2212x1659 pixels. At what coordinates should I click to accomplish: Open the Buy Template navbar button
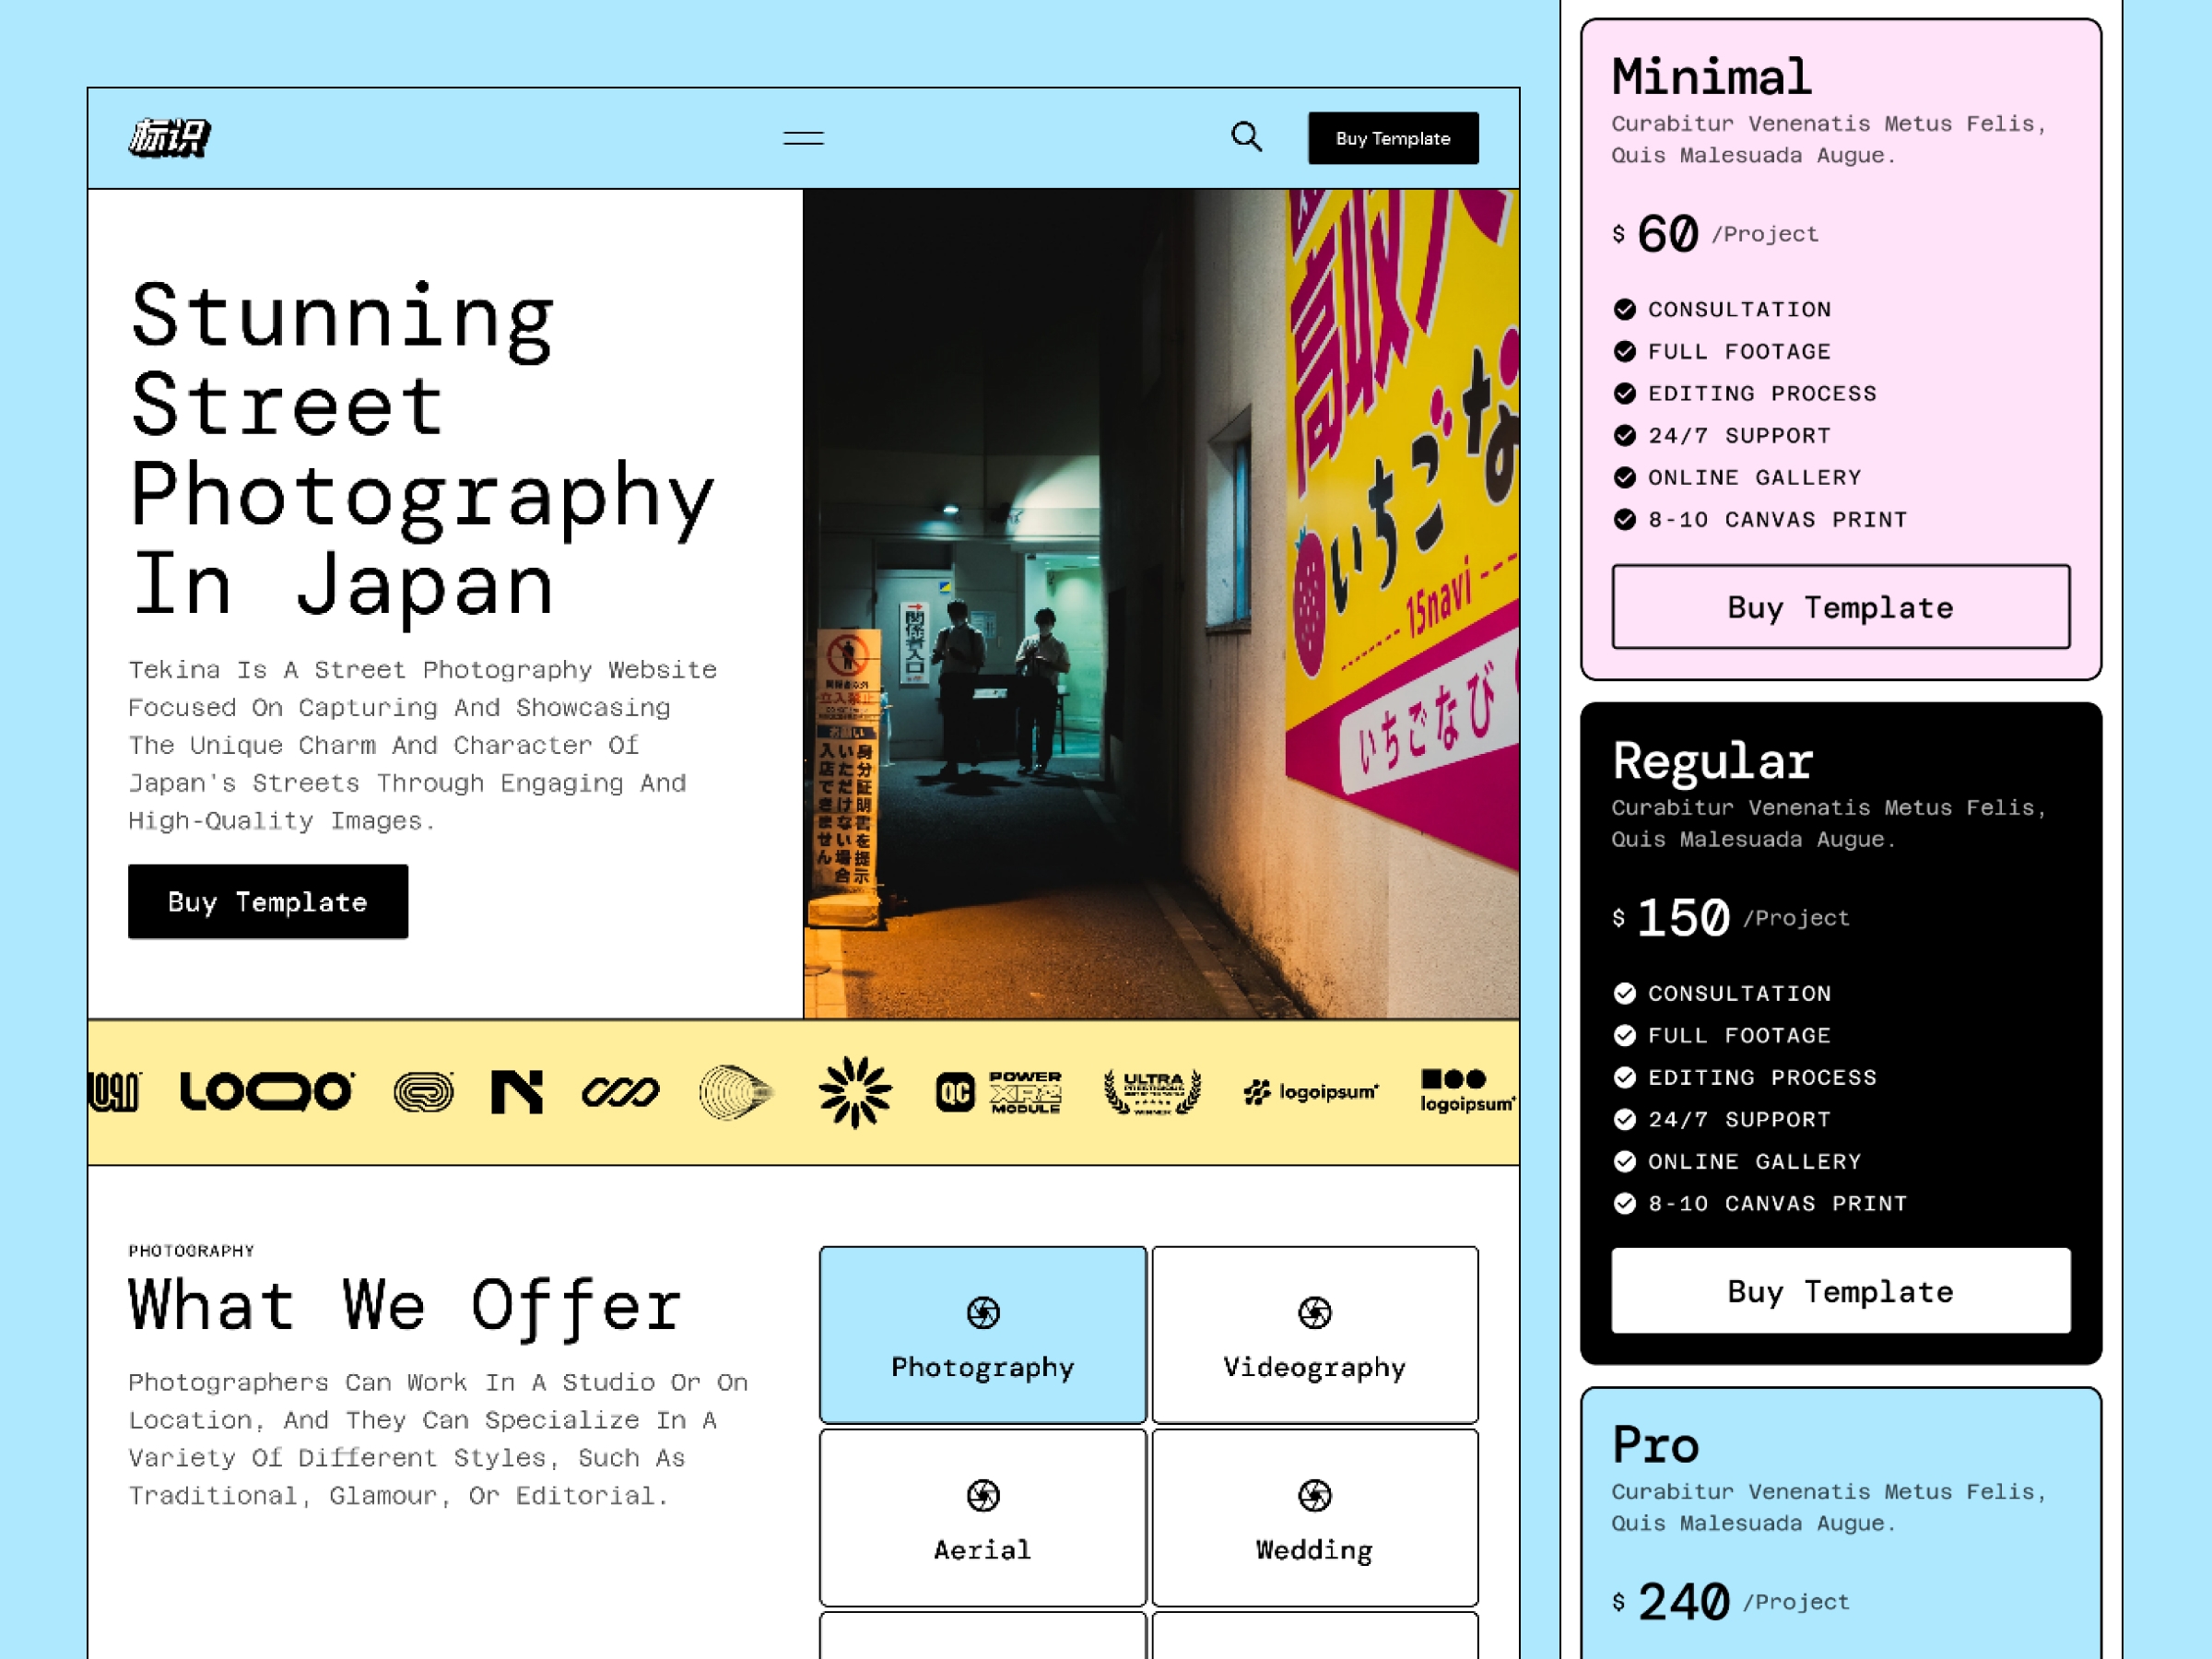(1394, 137)
